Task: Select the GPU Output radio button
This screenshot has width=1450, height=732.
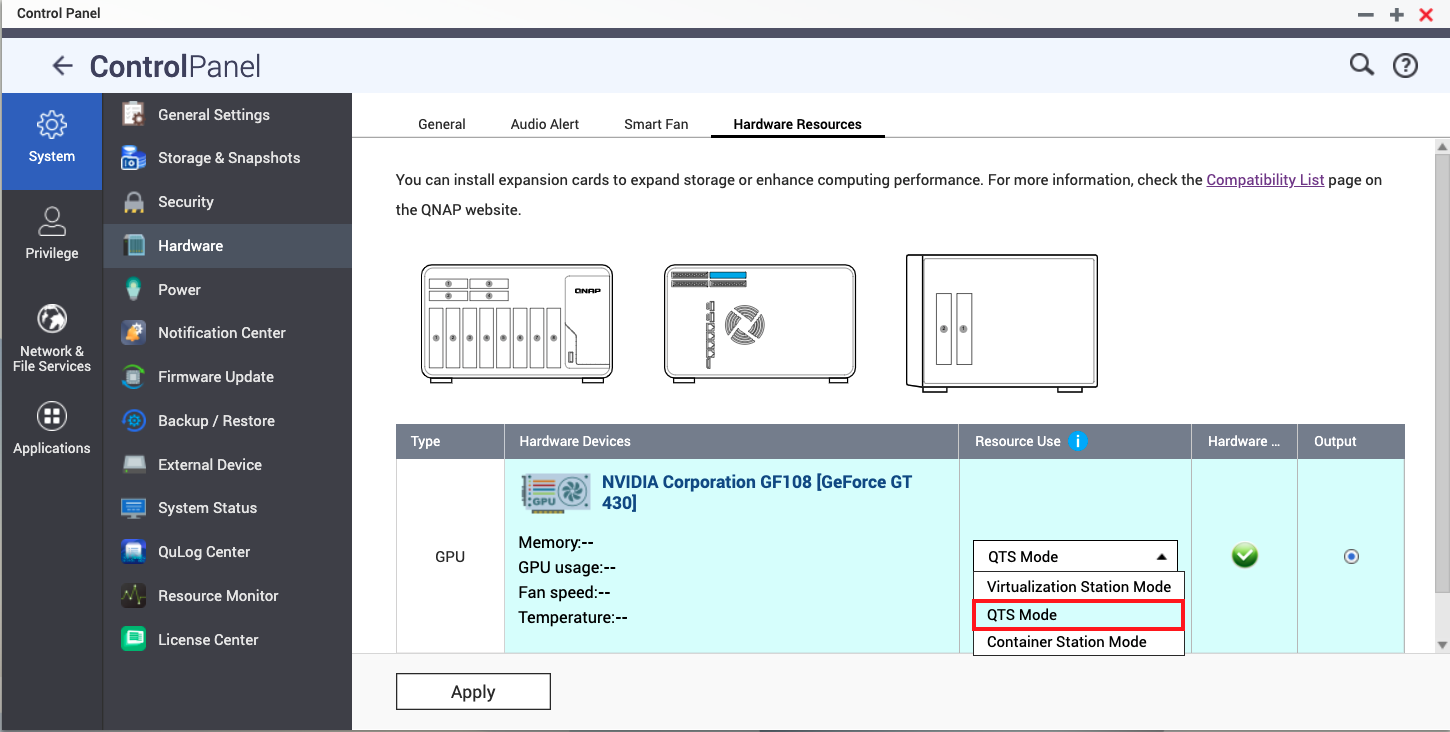Action: click(x=1351, y=556)
